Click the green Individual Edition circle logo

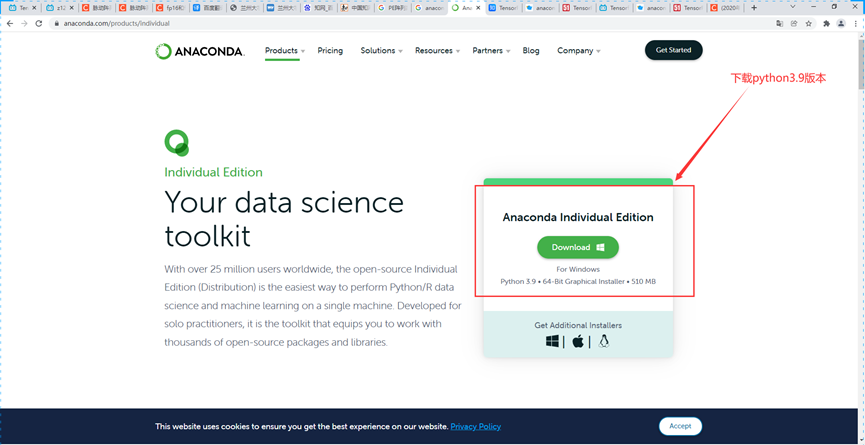pyautogui.click(x=177, y=143)
